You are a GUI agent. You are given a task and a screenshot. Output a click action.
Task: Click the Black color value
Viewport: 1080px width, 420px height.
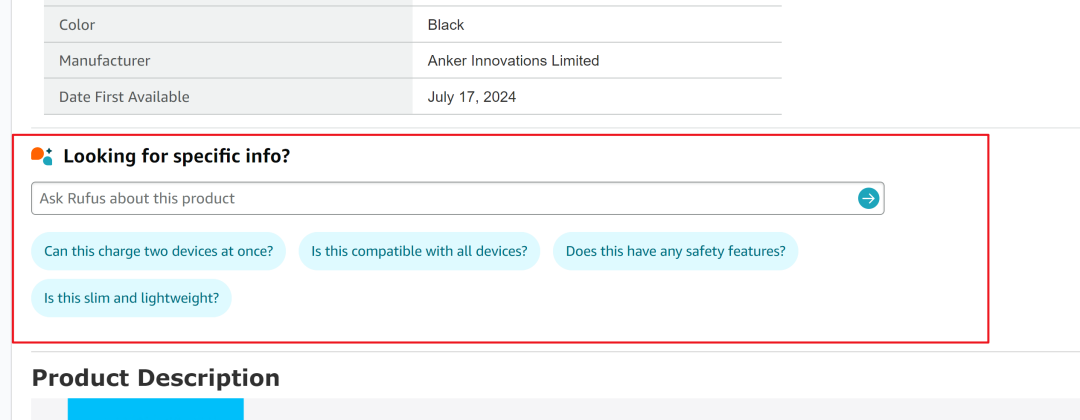446,25
